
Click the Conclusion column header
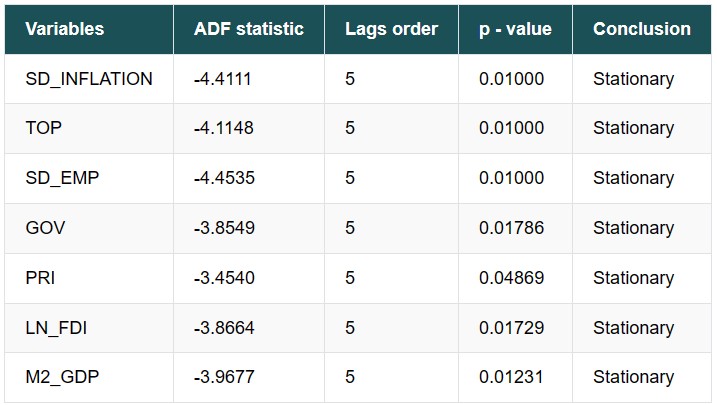pos(642,29)
